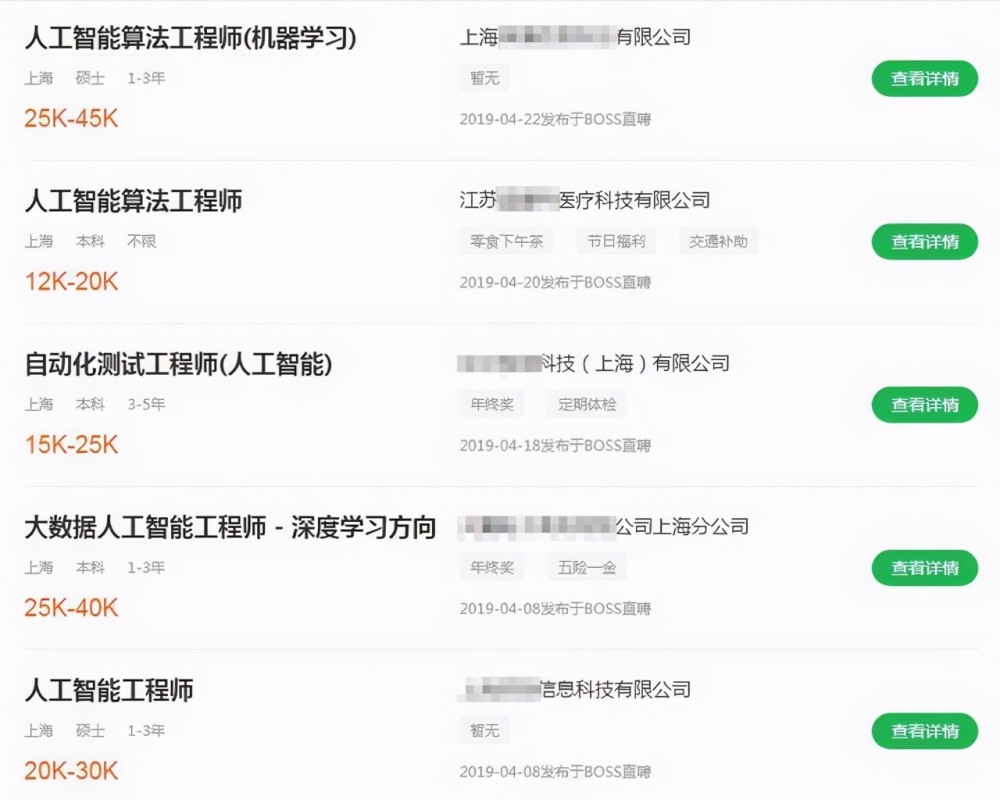Open the 自动化测试工程师(人工智能) job title

[x=179, y=364]
